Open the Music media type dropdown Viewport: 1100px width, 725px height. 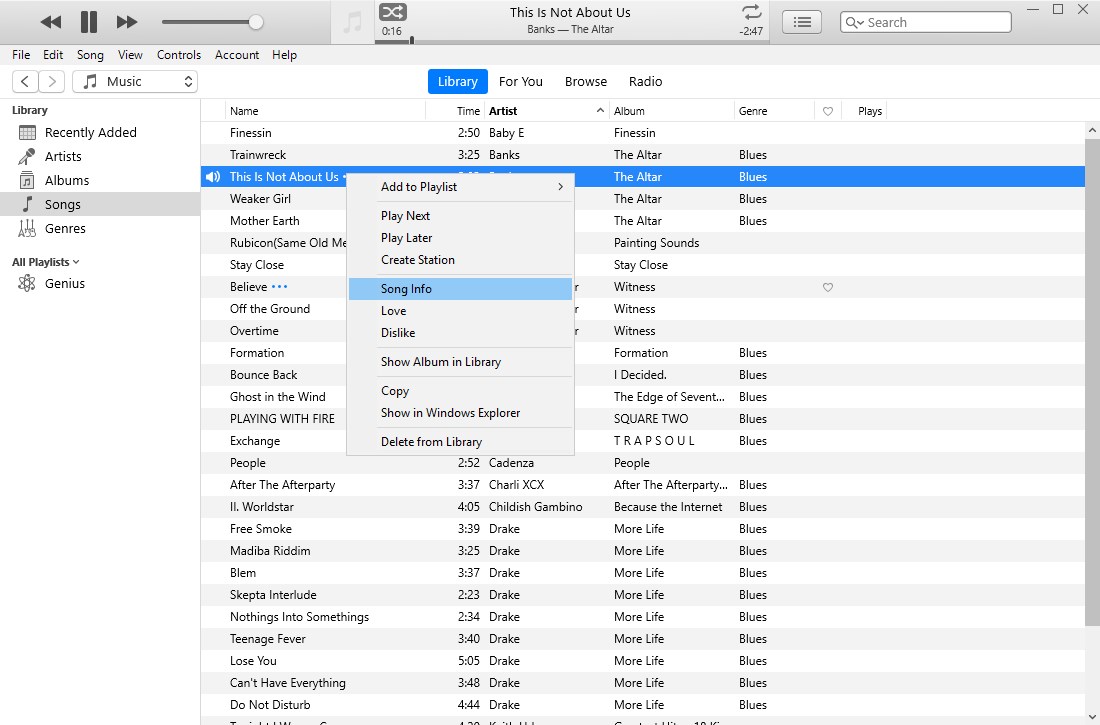click(x=135, y=81)
